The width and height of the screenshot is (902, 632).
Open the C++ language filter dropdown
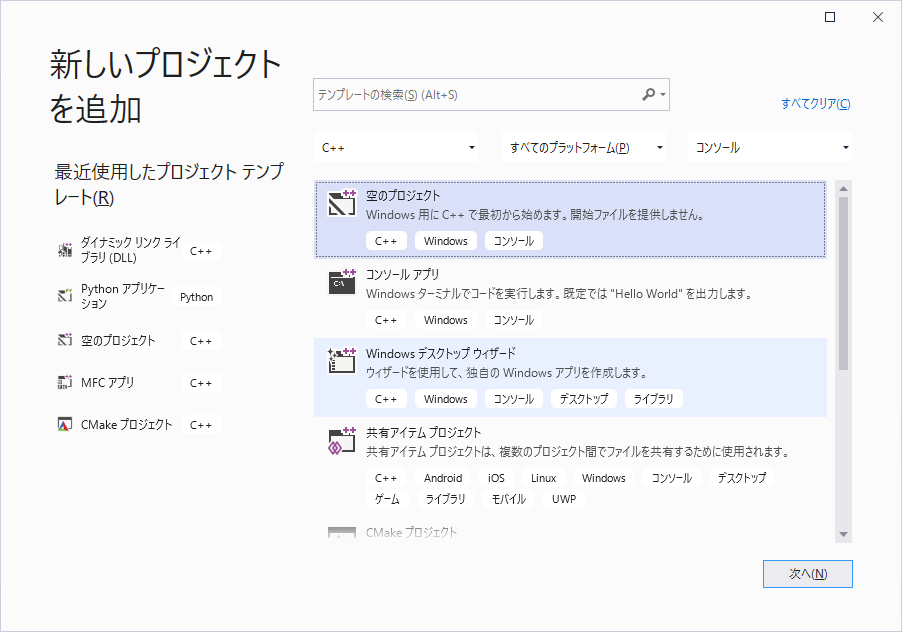pos(400,147)
